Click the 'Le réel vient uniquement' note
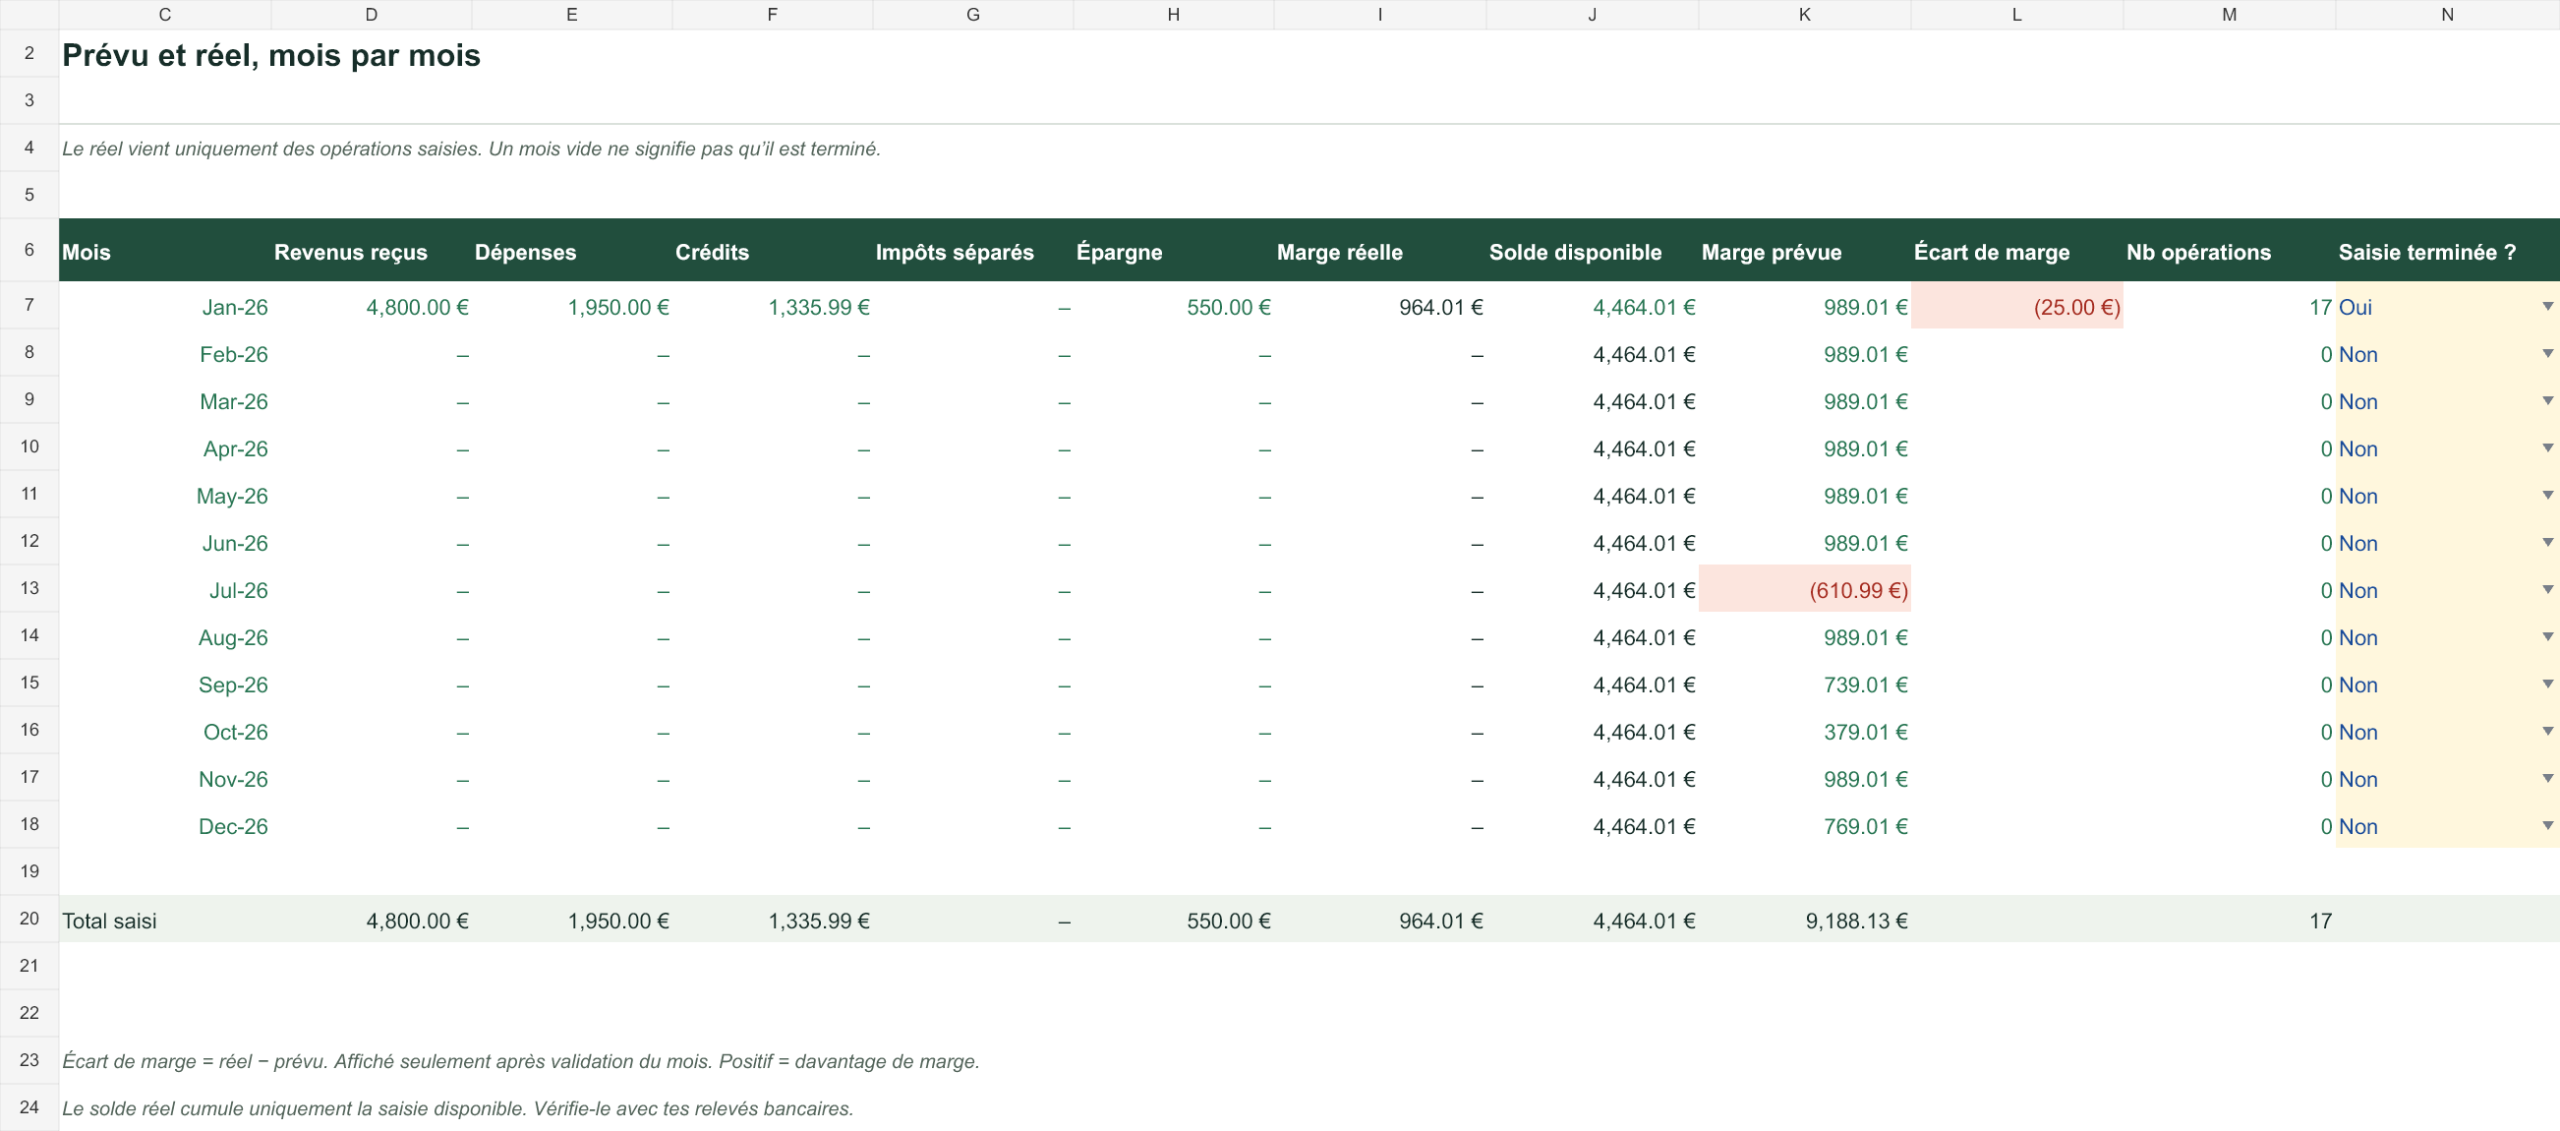2560x1131 pixels. 471,149
